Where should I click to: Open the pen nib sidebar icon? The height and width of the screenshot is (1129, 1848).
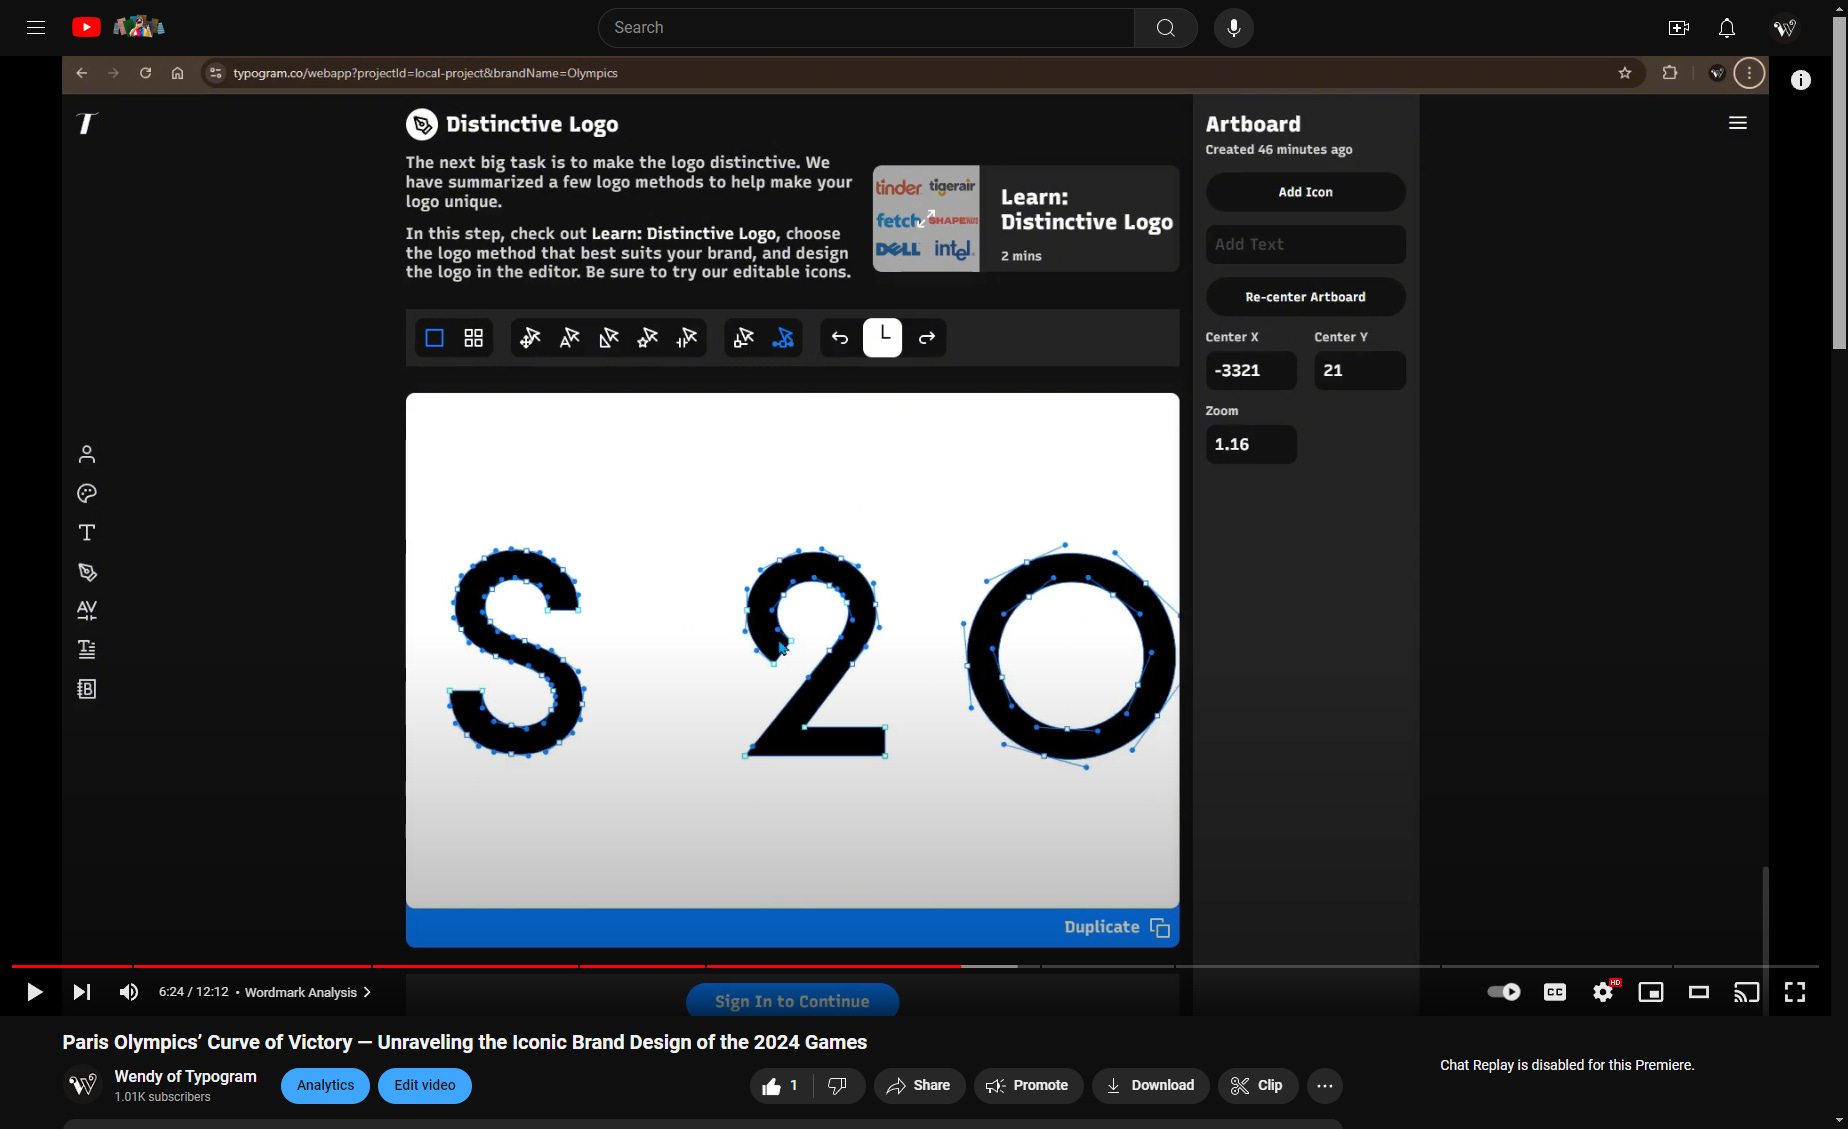click(87, 572)
